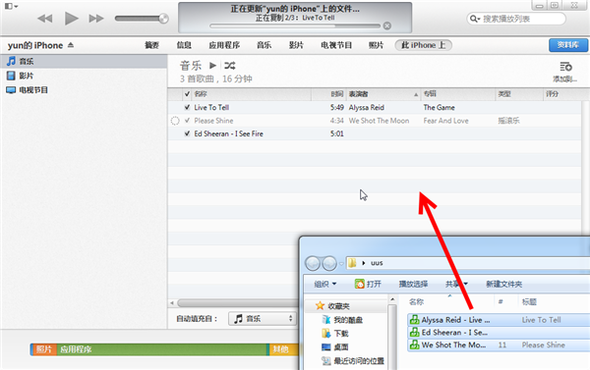Click the rewind previous track button
Image resolution: width=590 pixels, height=370 pixels.
coord(45,18)
